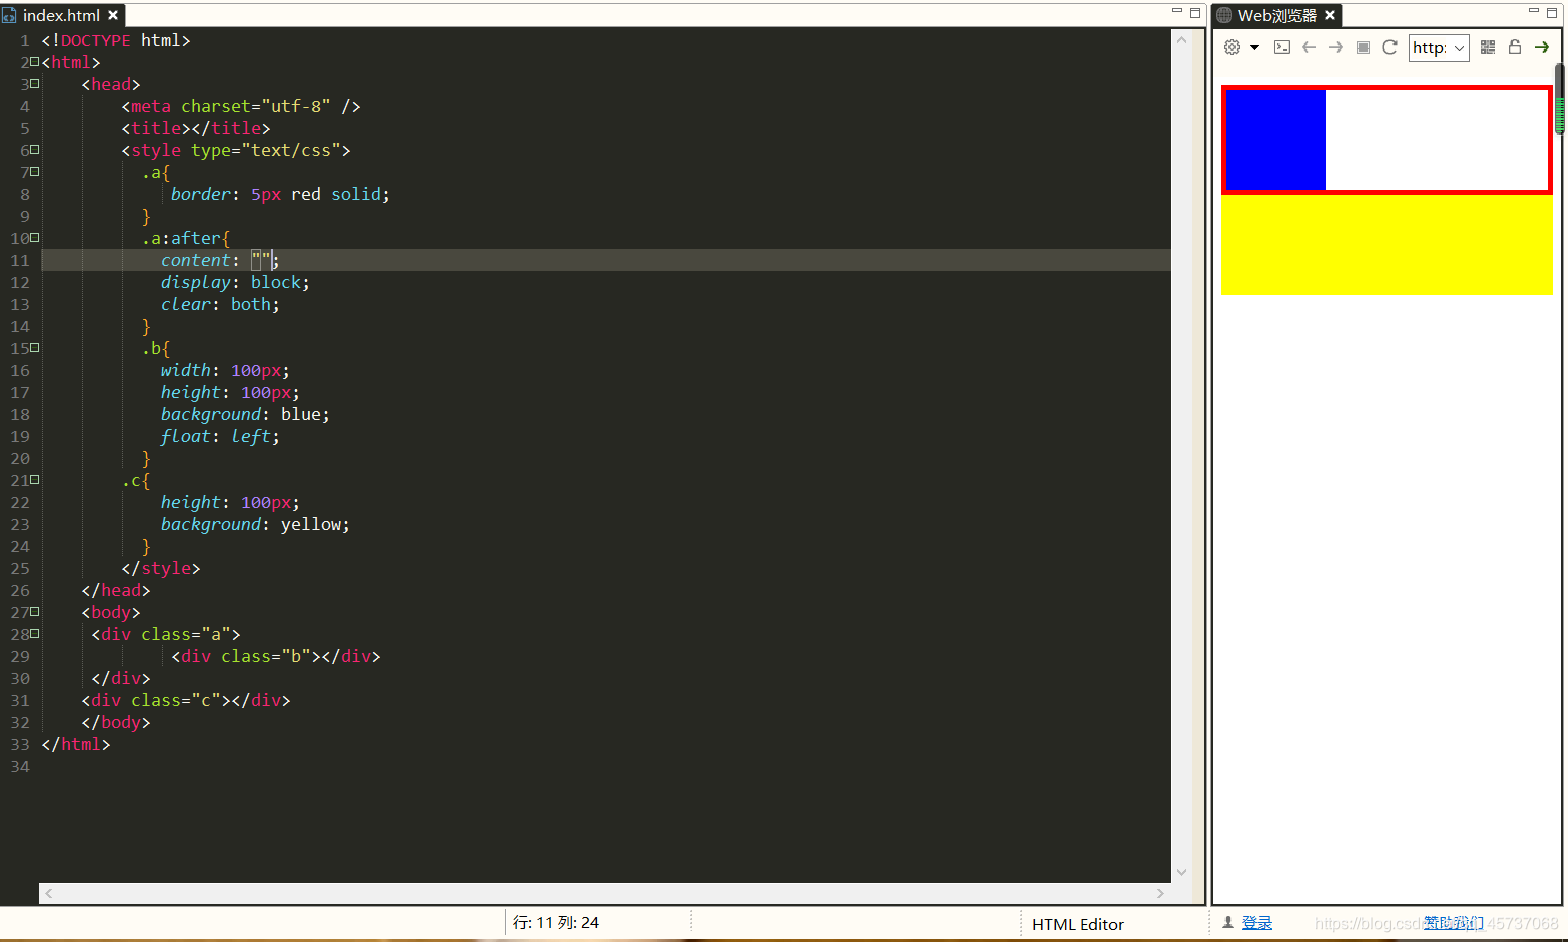The image size is (1568, 942).
Task: Open the browser settings gear icon
Action: point(1232,47)
